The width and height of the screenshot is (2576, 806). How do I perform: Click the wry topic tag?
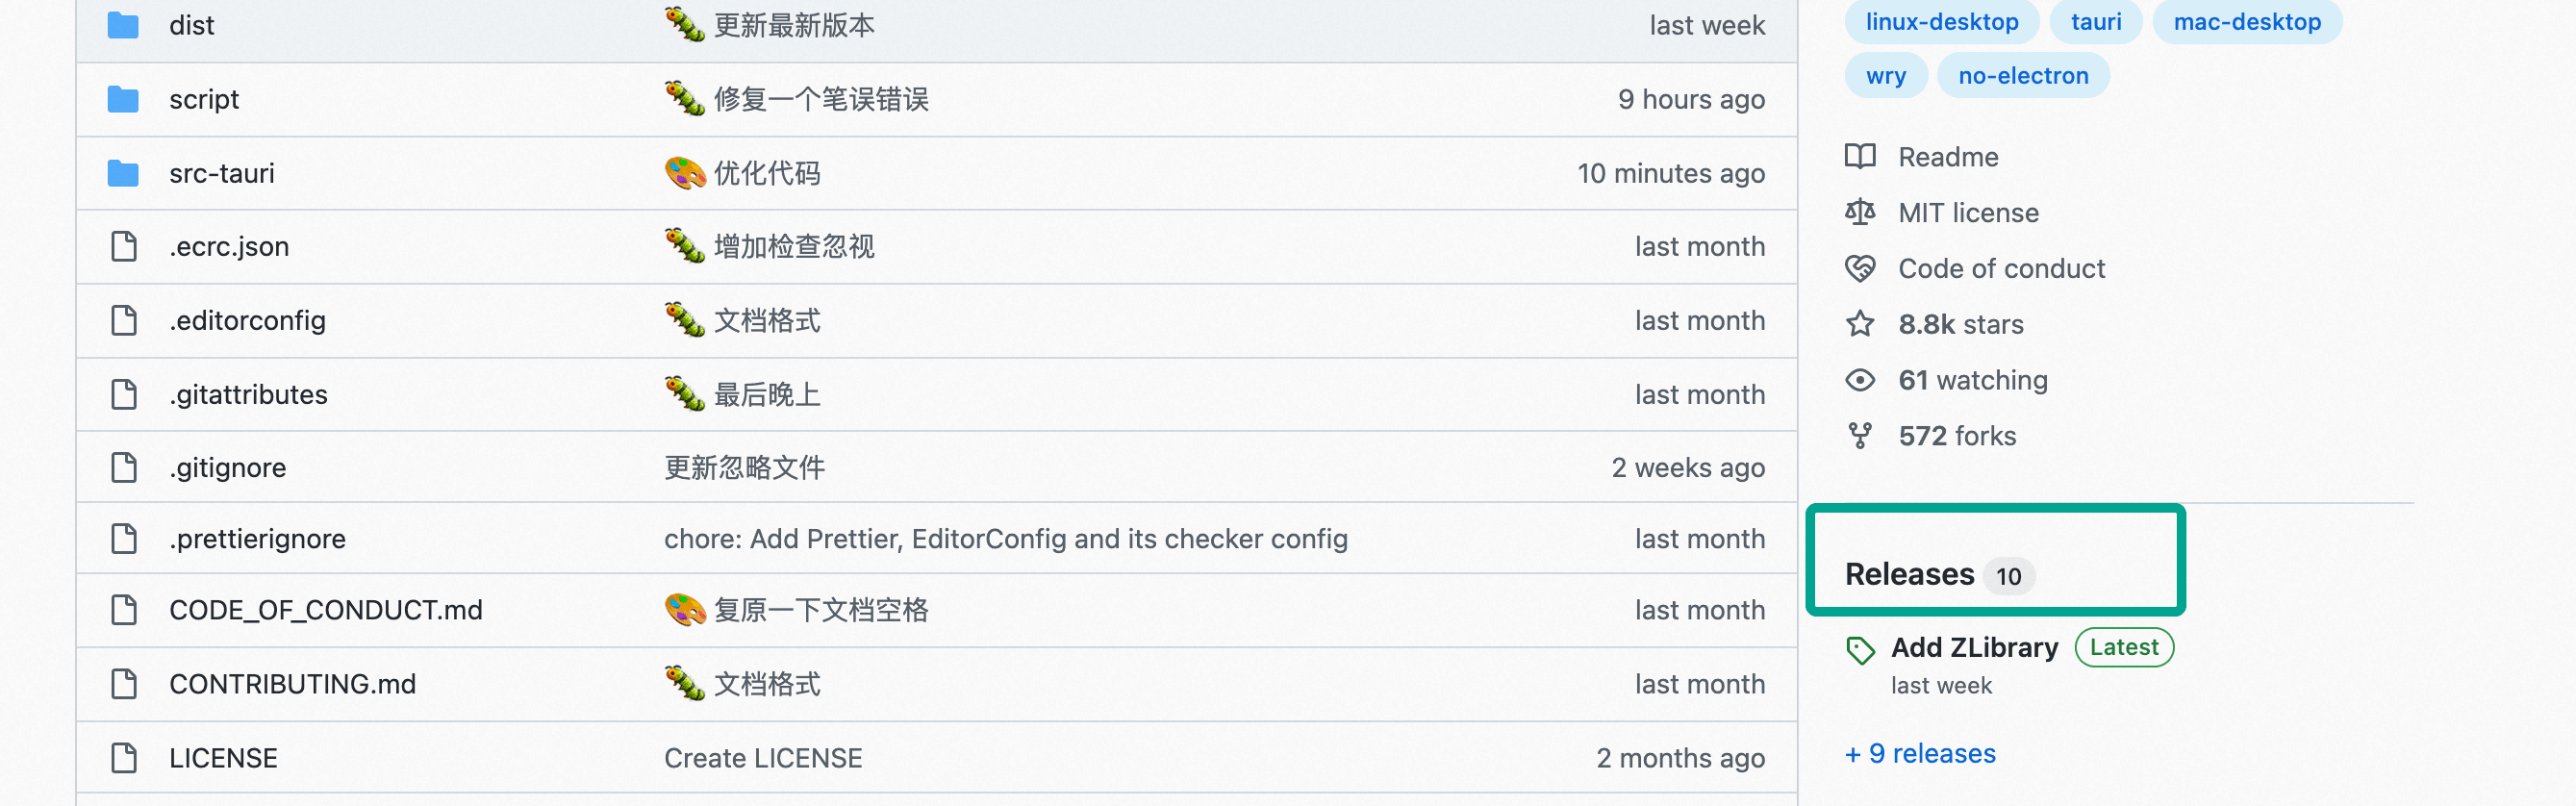coord(1885,75)
